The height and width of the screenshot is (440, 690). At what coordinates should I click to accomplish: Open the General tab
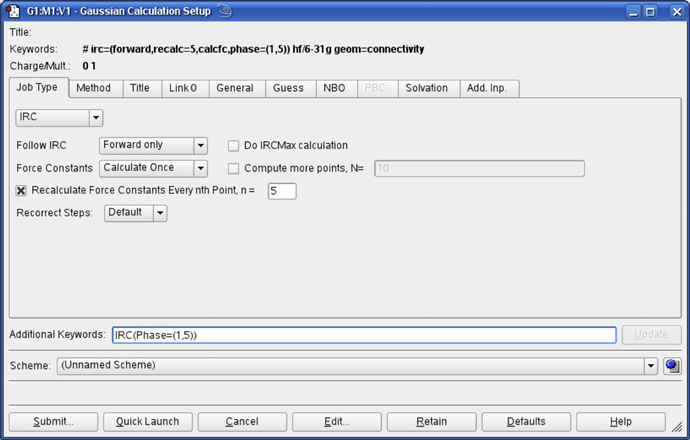coord(235,88)
